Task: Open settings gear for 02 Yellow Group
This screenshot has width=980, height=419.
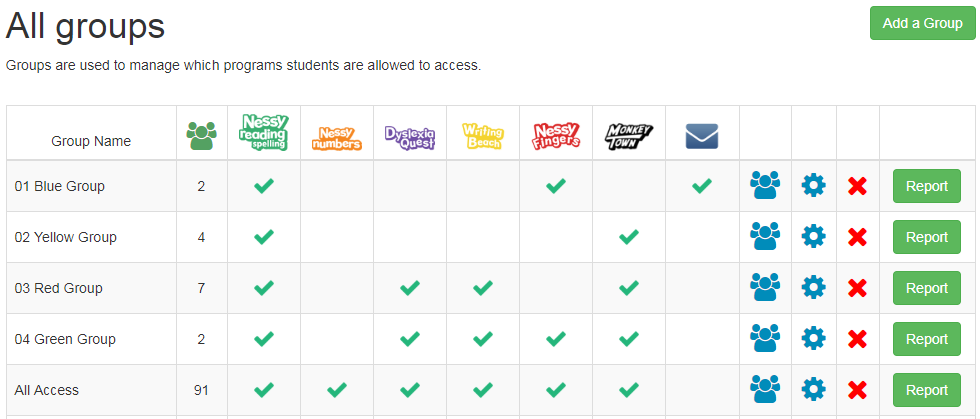Action: click(813, 237)
